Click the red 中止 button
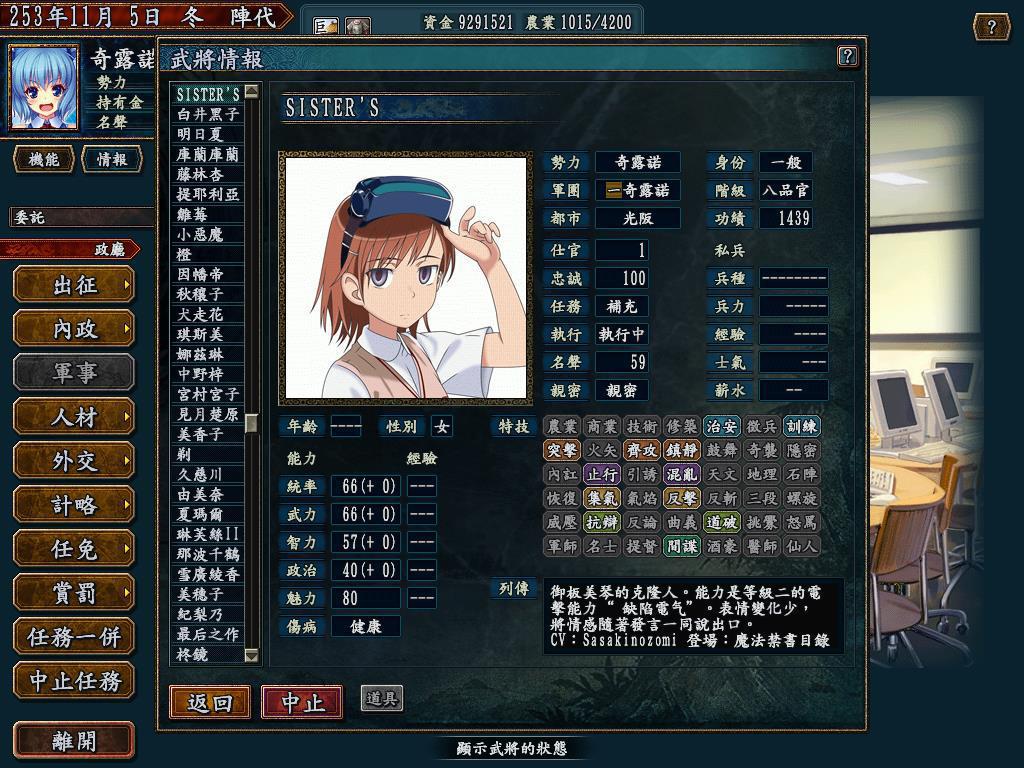This screenshot has width=1024, height=768. (x=302, y=703)
